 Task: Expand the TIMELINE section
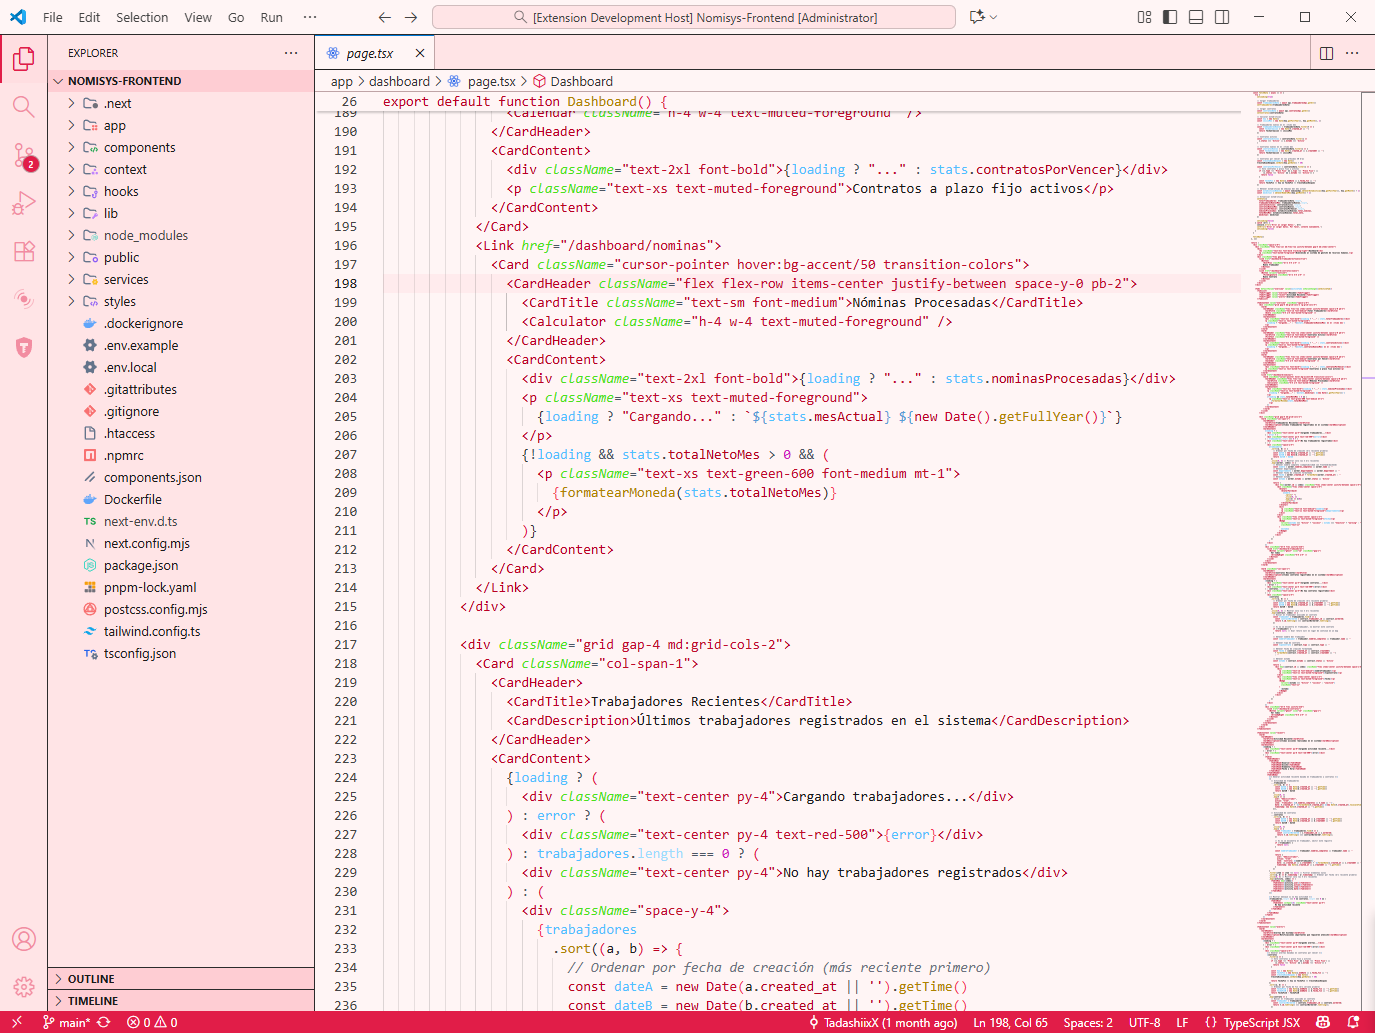tap(180, 1001)
